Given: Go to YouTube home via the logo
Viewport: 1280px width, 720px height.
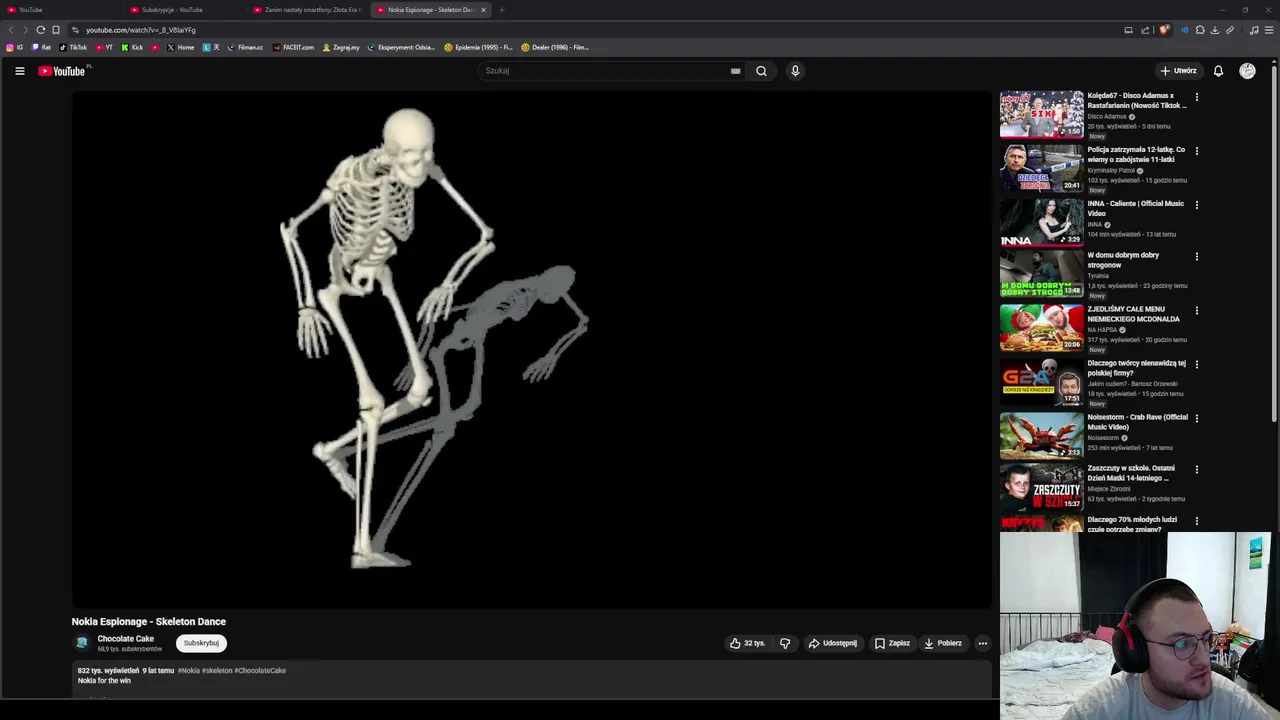Looking at the screenshot, I should tap(62, 71).
